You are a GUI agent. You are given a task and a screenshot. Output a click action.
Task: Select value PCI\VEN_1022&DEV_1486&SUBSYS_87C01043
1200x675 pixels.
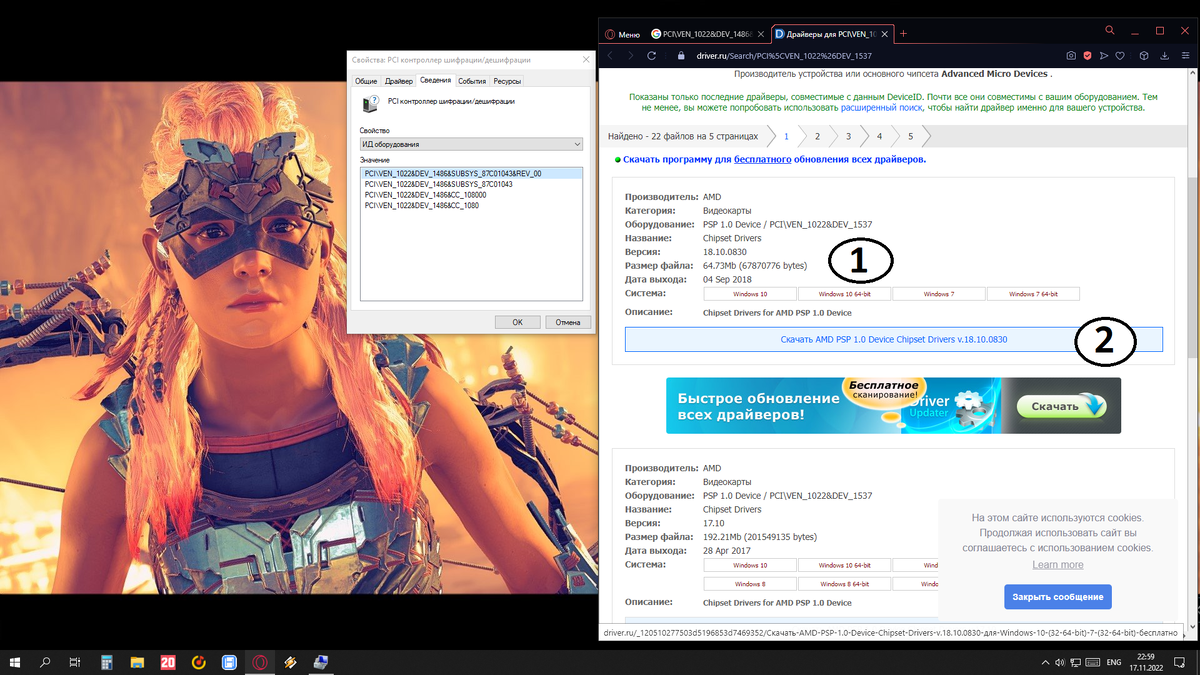coord(439,184)
